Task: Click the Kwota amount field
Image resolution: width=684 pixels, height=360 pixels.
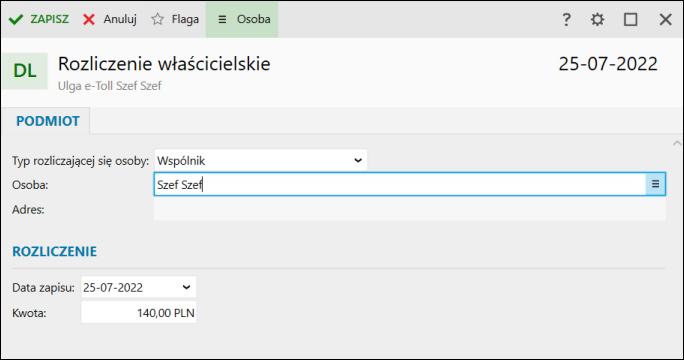Action: coord(139,313)
